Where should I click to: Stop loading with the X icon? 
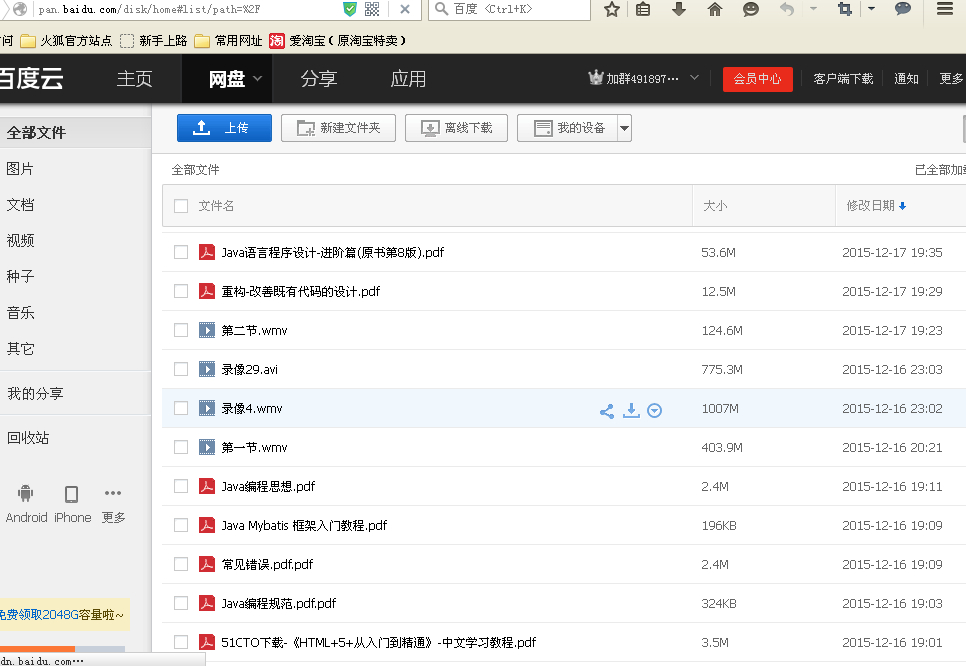(x=405, y=9)
